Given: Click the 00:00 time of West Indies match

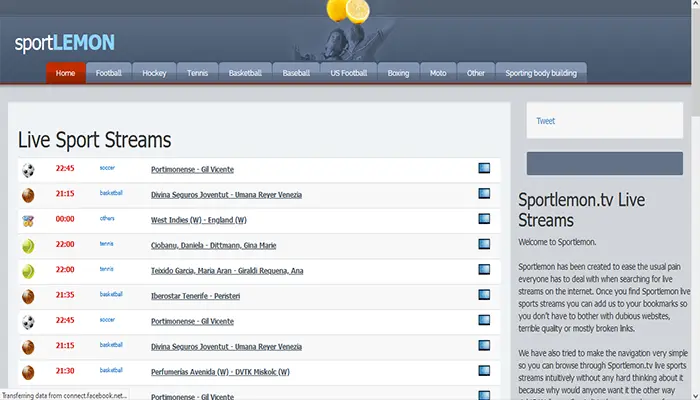Looking at the screenshot, I should [x=65, y=219].
